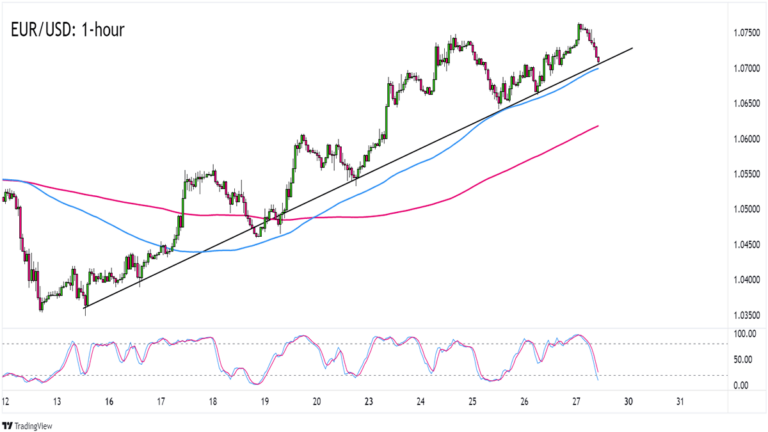Click the black ascending trendline upper end
This screenshot has width=768, height=432.
tap(632, 48)
